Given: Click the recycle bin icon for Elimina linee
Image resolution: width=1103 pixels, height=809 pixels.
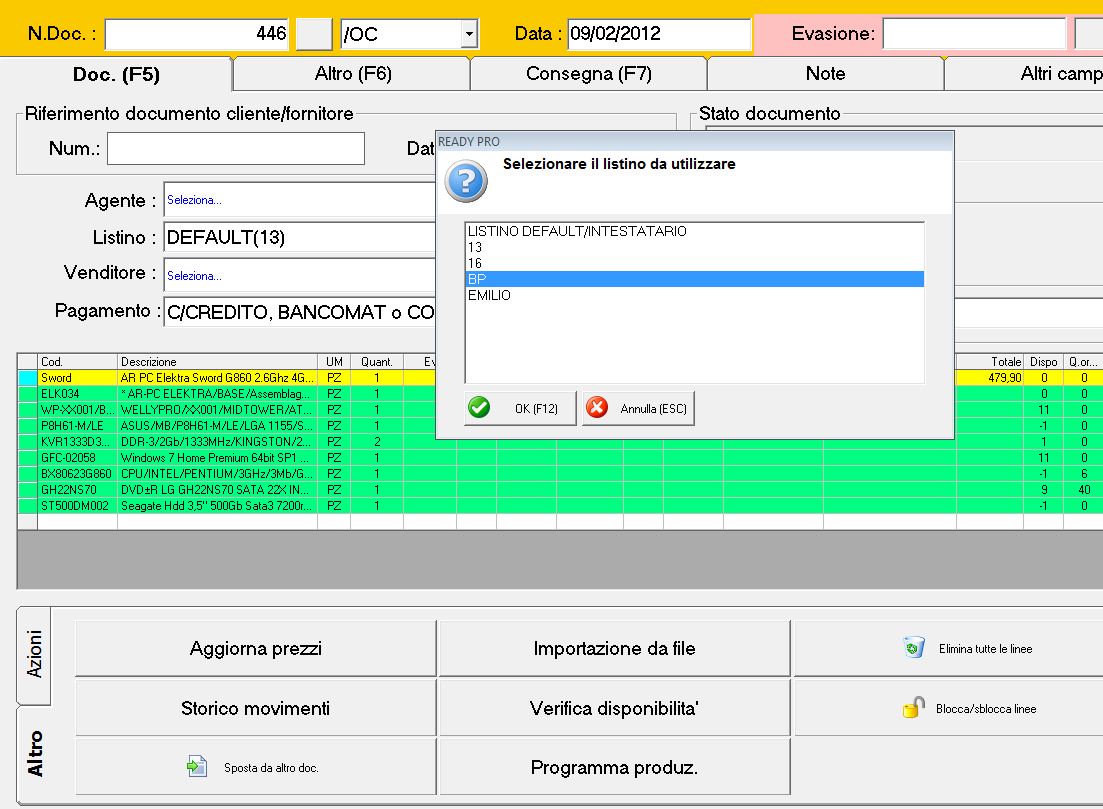Looking at the screenshot, I should pos(913,647).
